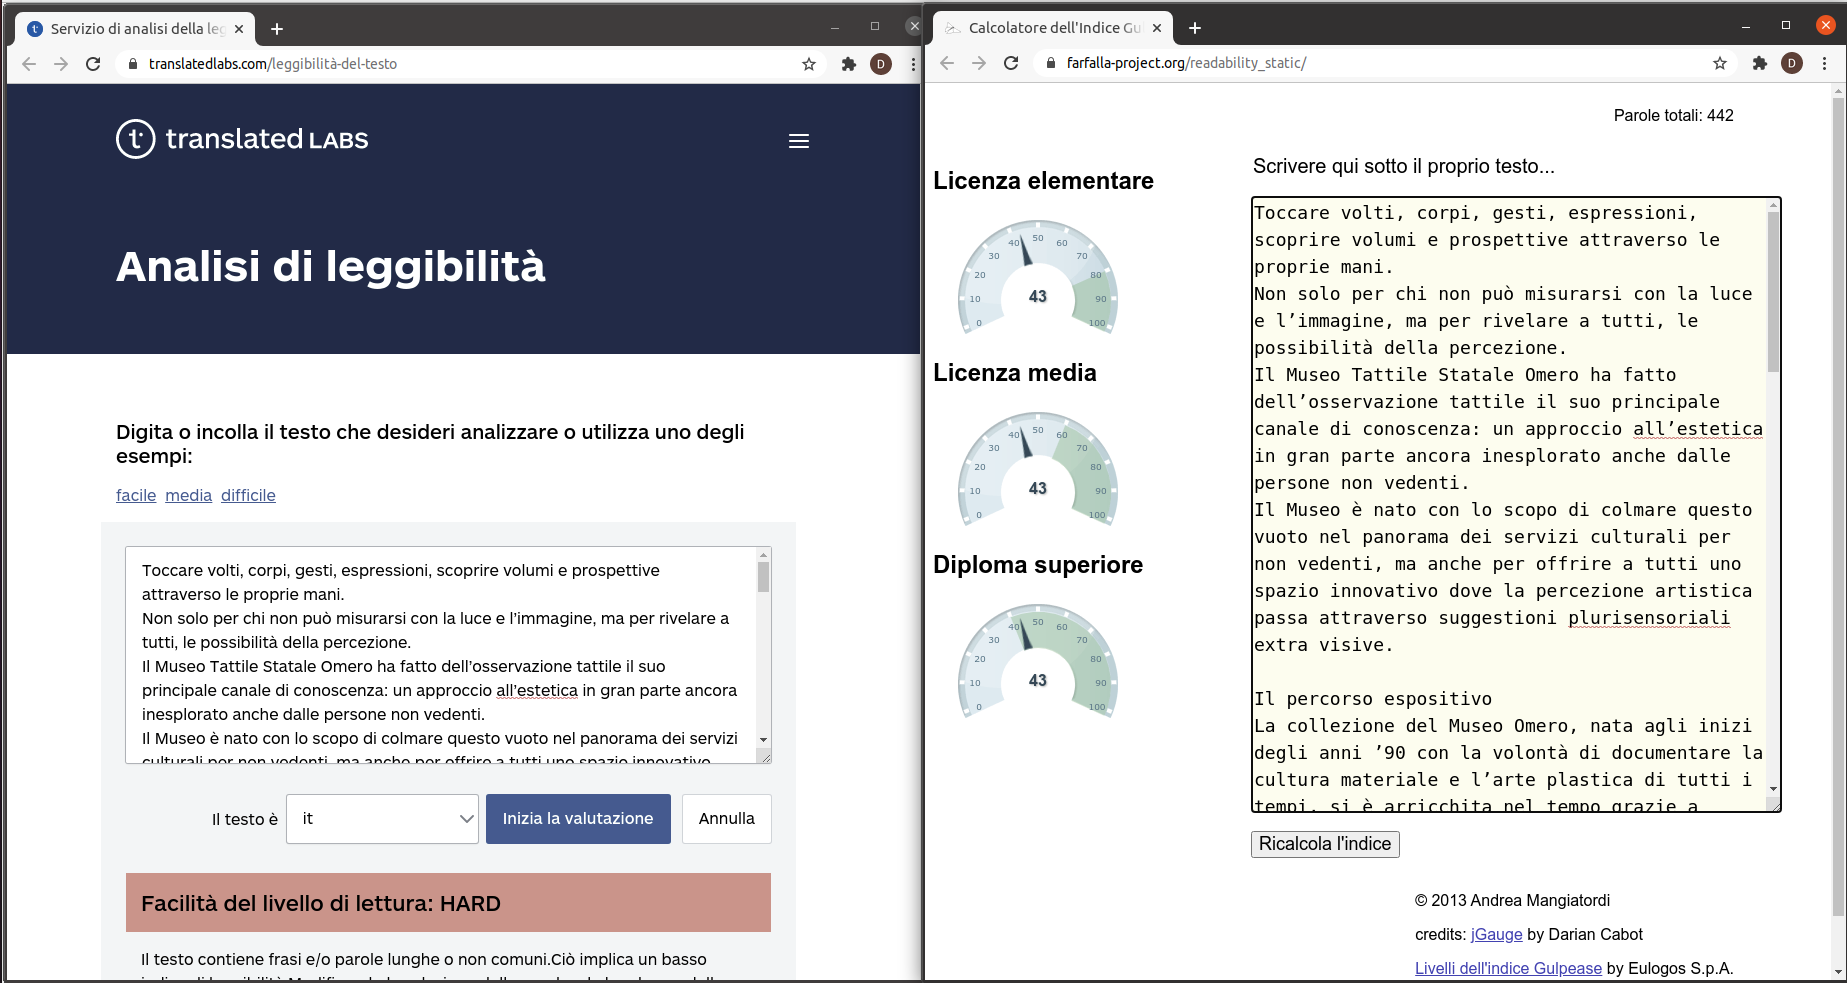1847x983 pixels.
Task: Open extensions puzzle icon in right browser
Action: [1760, 63]
